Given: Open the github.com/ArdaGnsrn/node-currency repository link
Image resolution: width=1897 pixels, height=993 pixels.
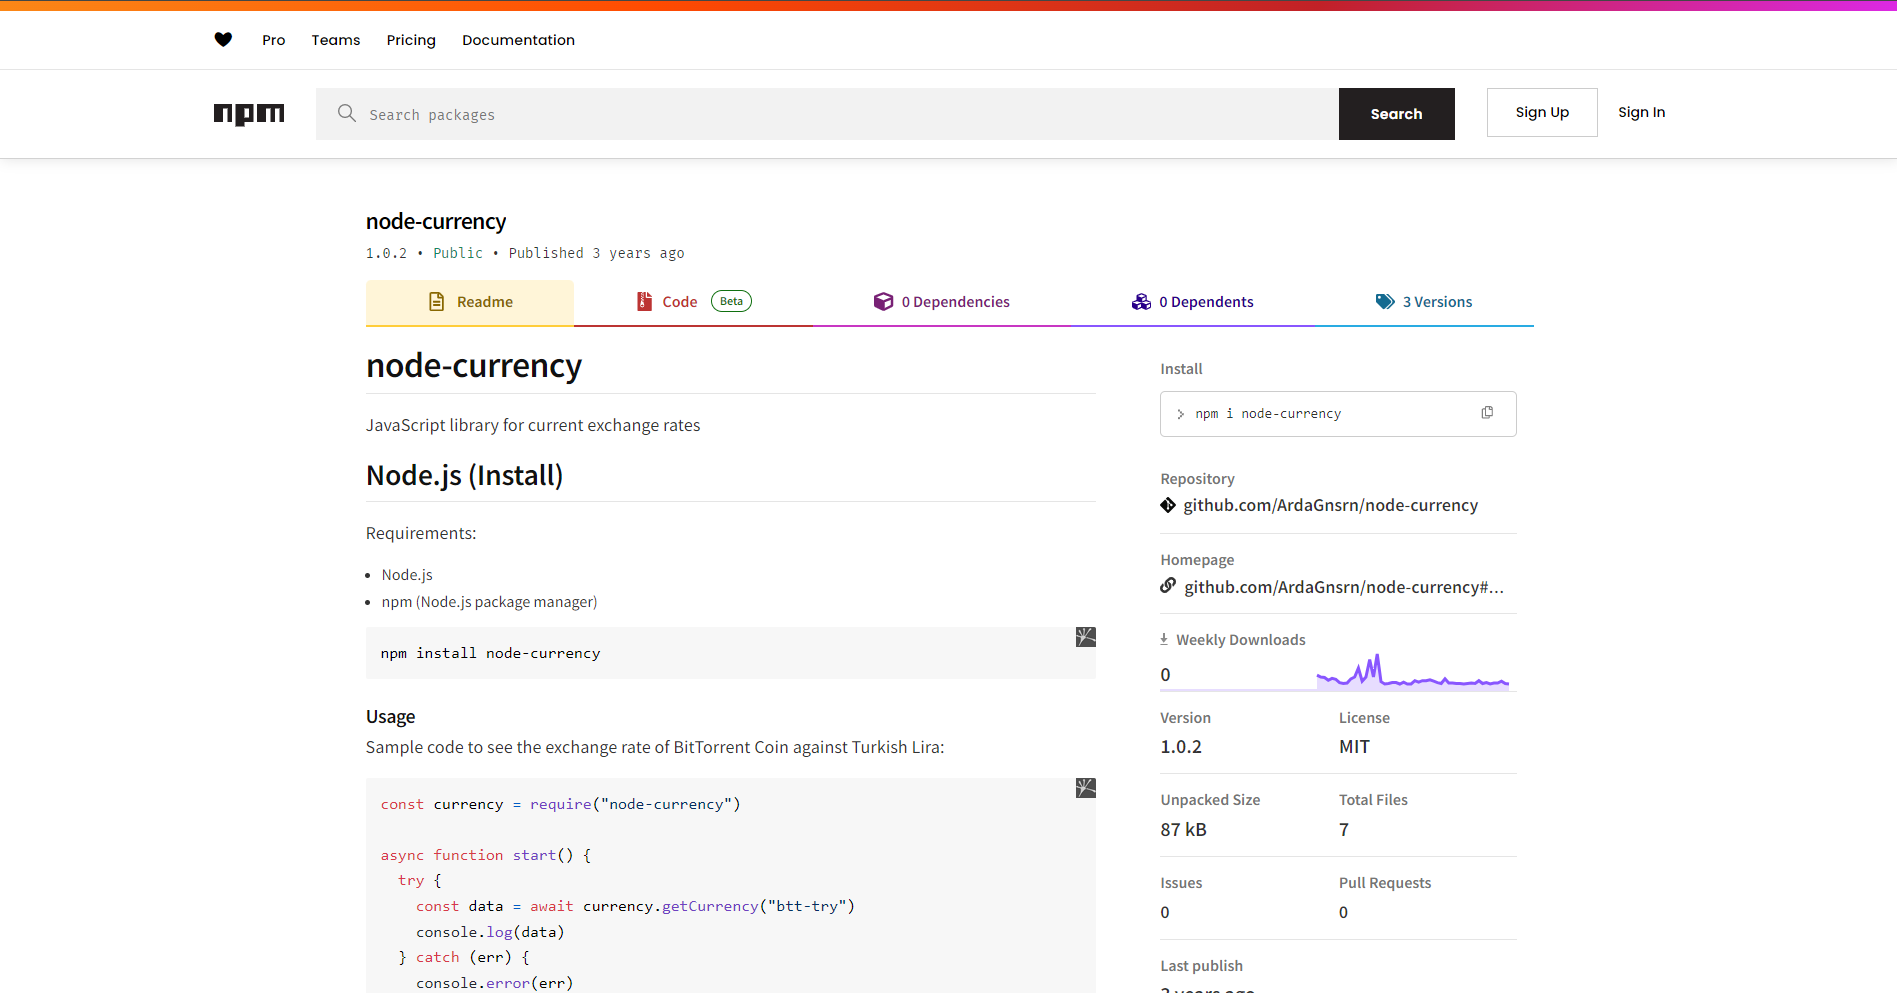Looking at the screenshot, I should [x=1331, y=505].
